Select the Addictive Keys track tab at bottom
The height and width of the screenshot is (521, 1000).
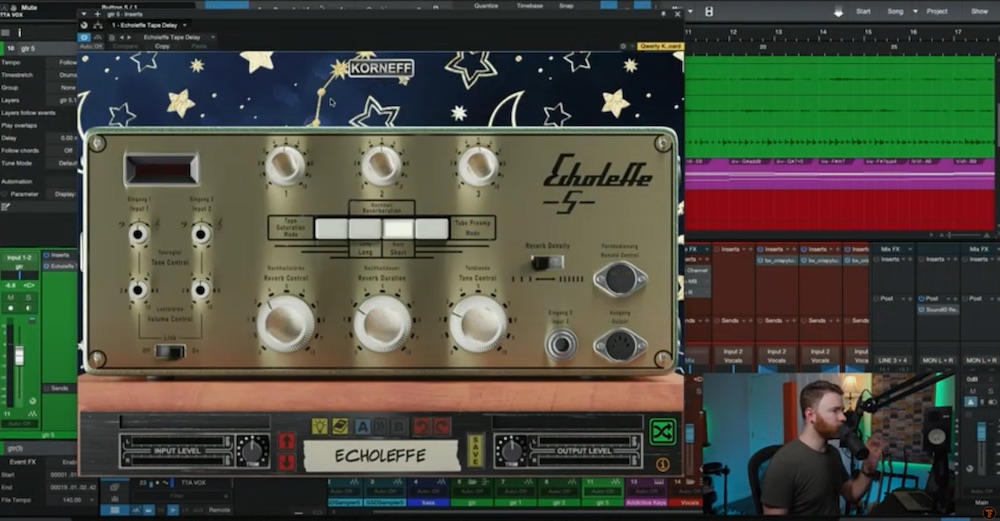pyautogui.click(x=646, y=503)
